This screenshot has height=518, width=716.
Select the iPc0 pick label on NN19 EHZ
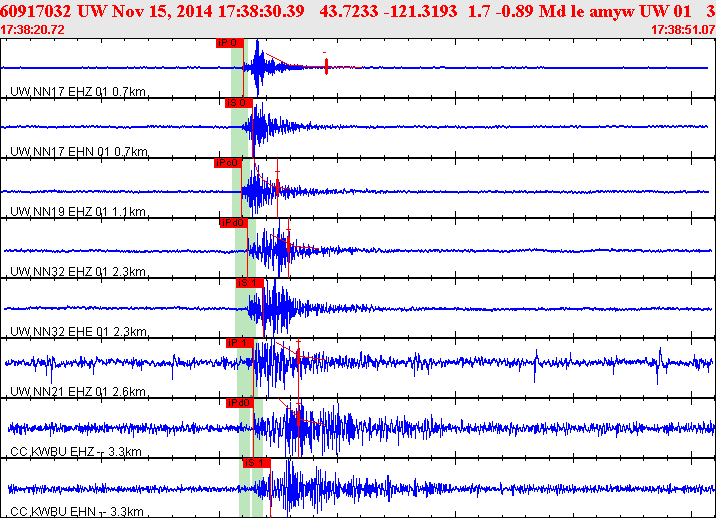[x=227, y=163]
